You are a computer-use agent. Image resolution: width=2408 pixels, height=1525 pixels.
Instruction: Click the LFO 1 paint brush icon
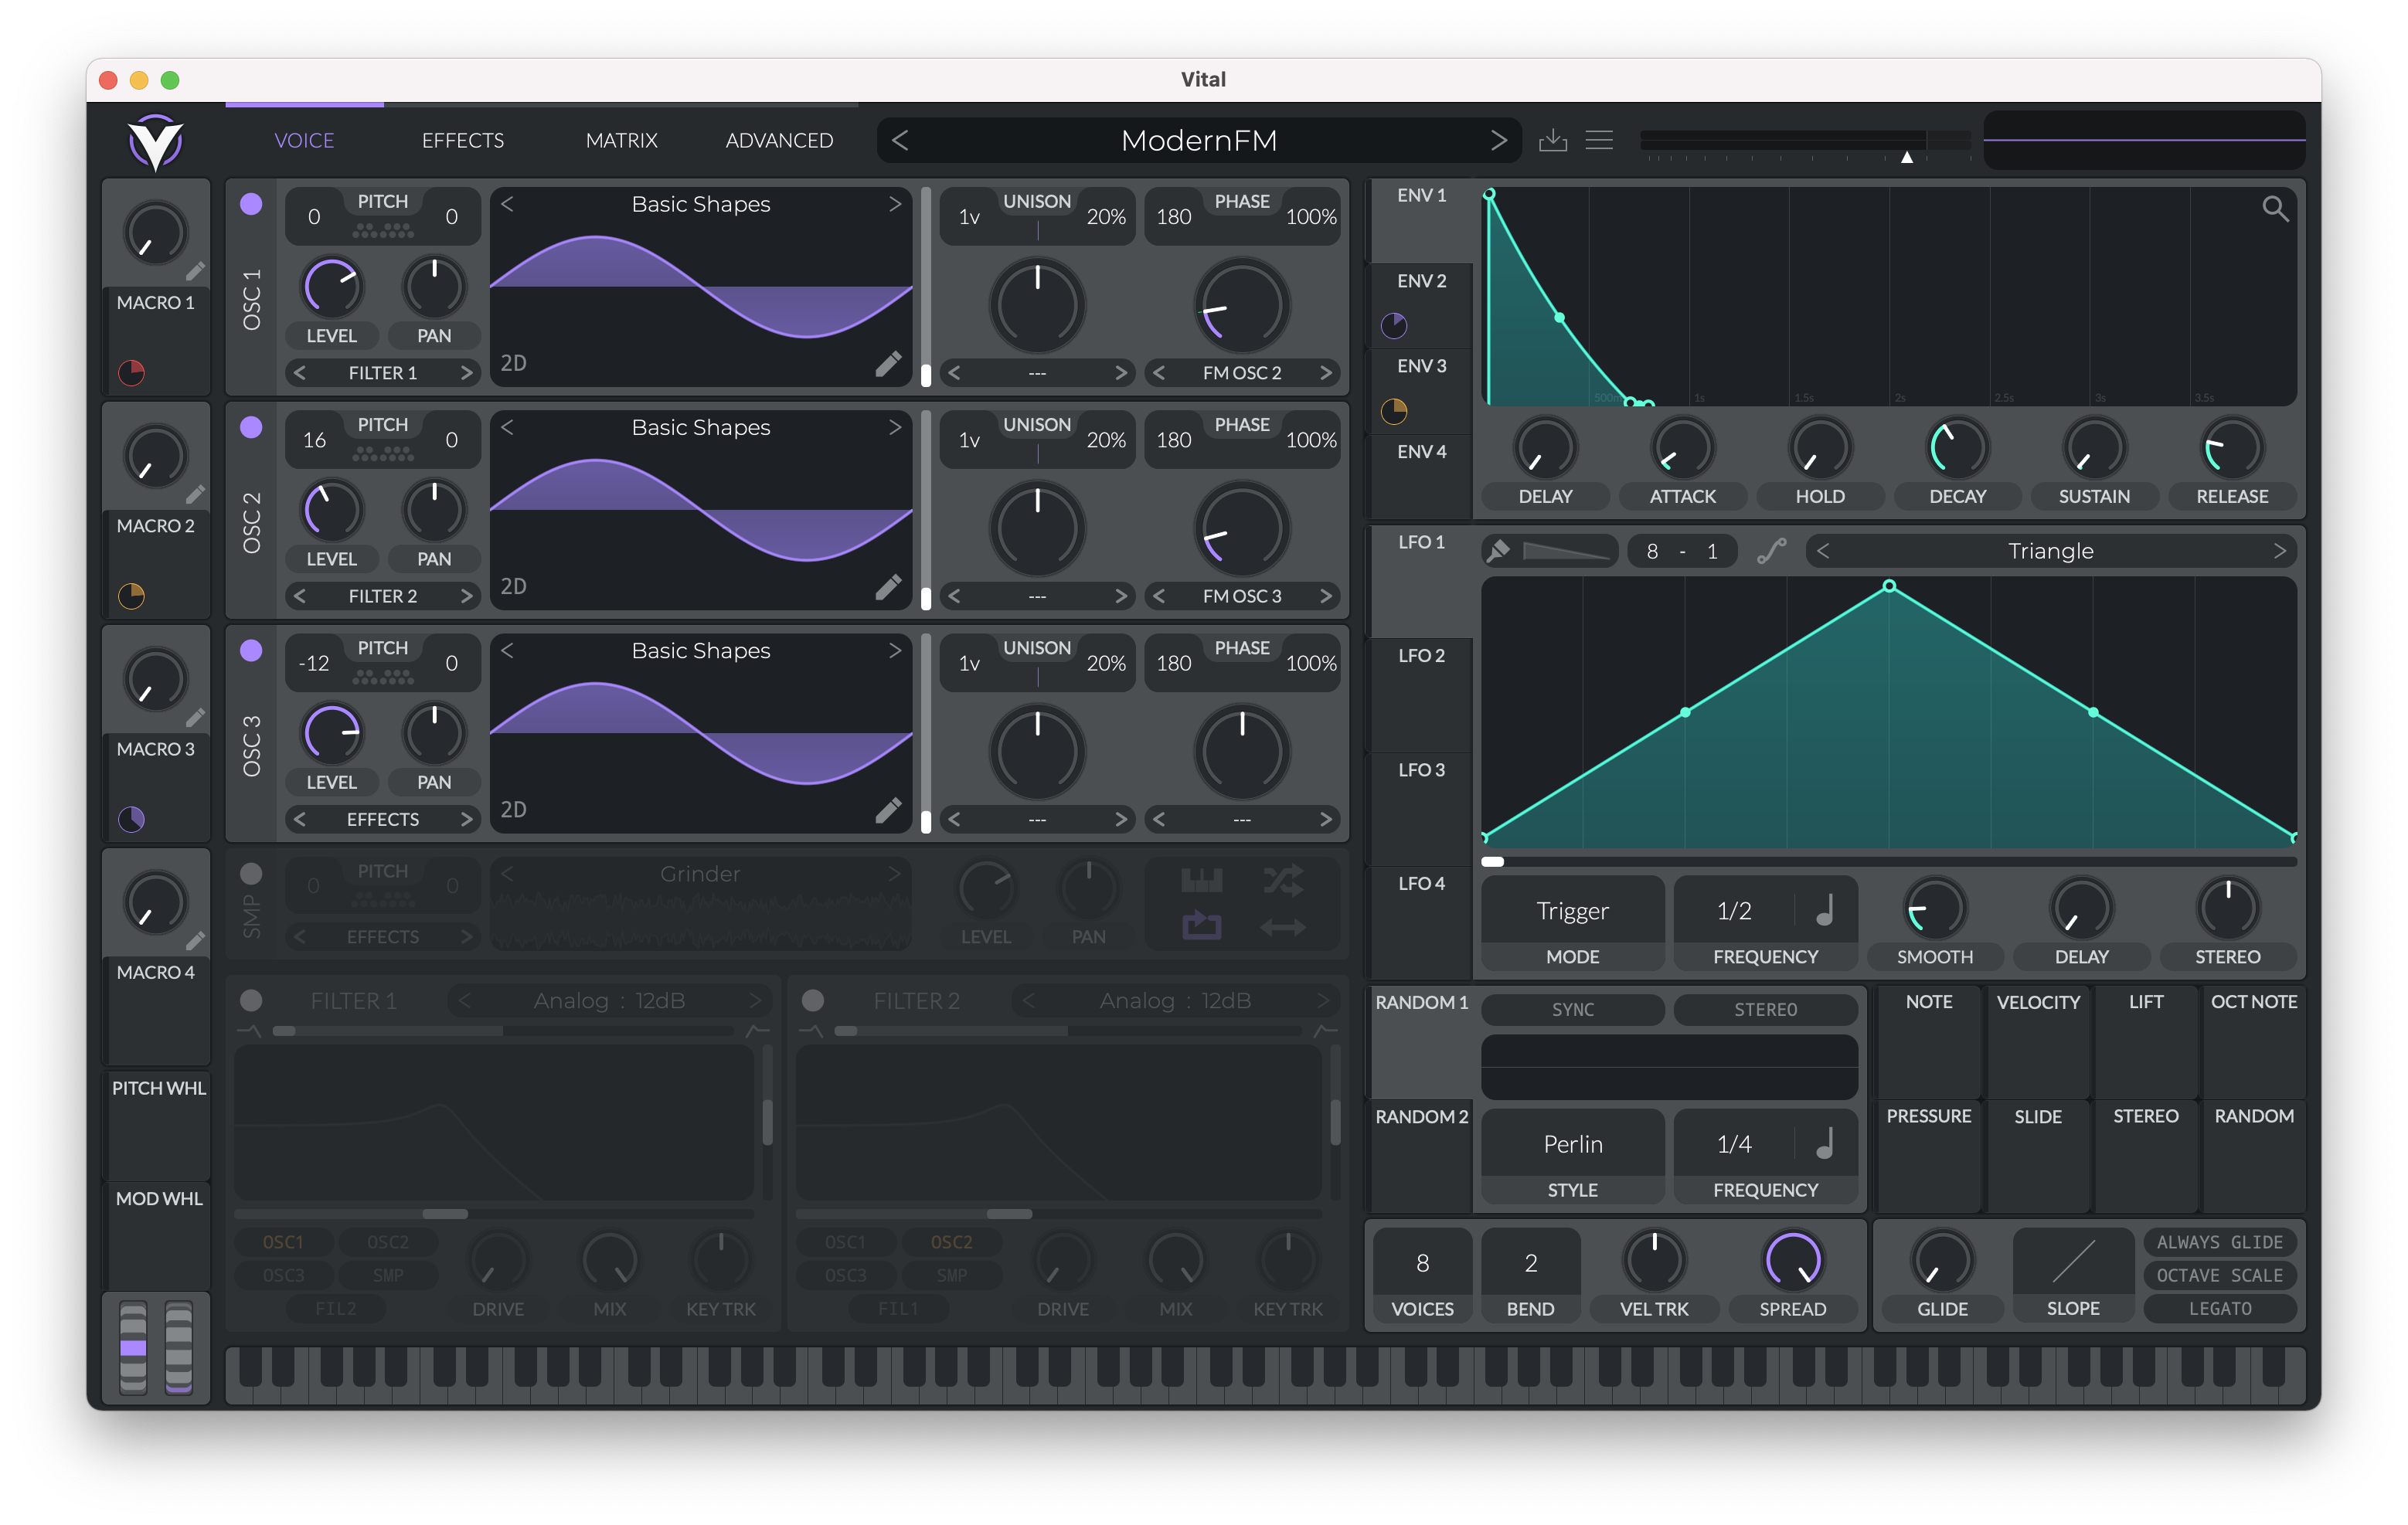[1498, 551]
